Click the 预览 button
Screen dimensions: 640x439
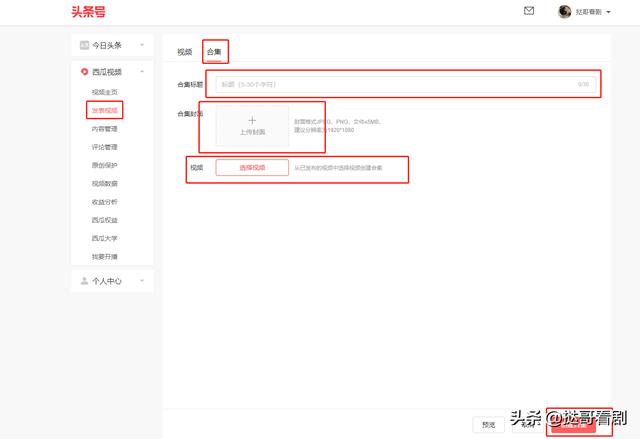(488, 424)
